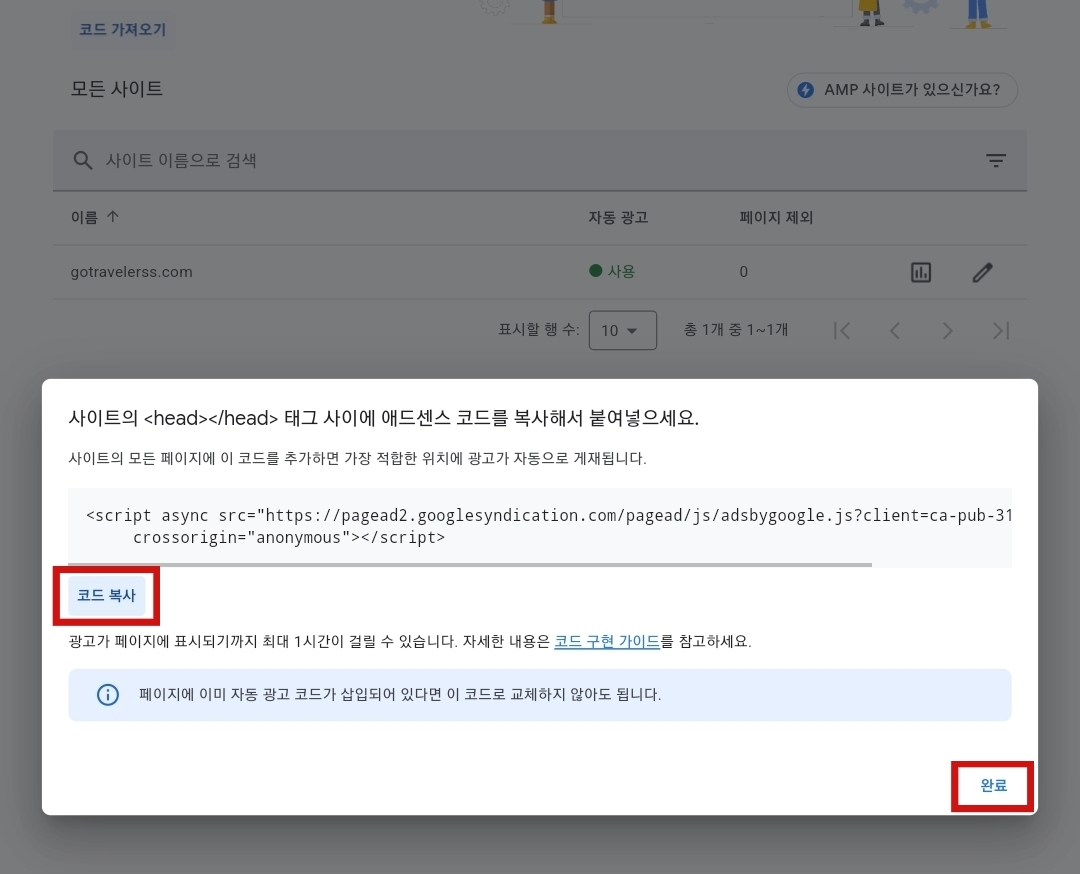Image resolution: width=1080 pixels, height=874 pixels.
Task: Click the 총 1개 중 1~1개 text
Action: 736,330
